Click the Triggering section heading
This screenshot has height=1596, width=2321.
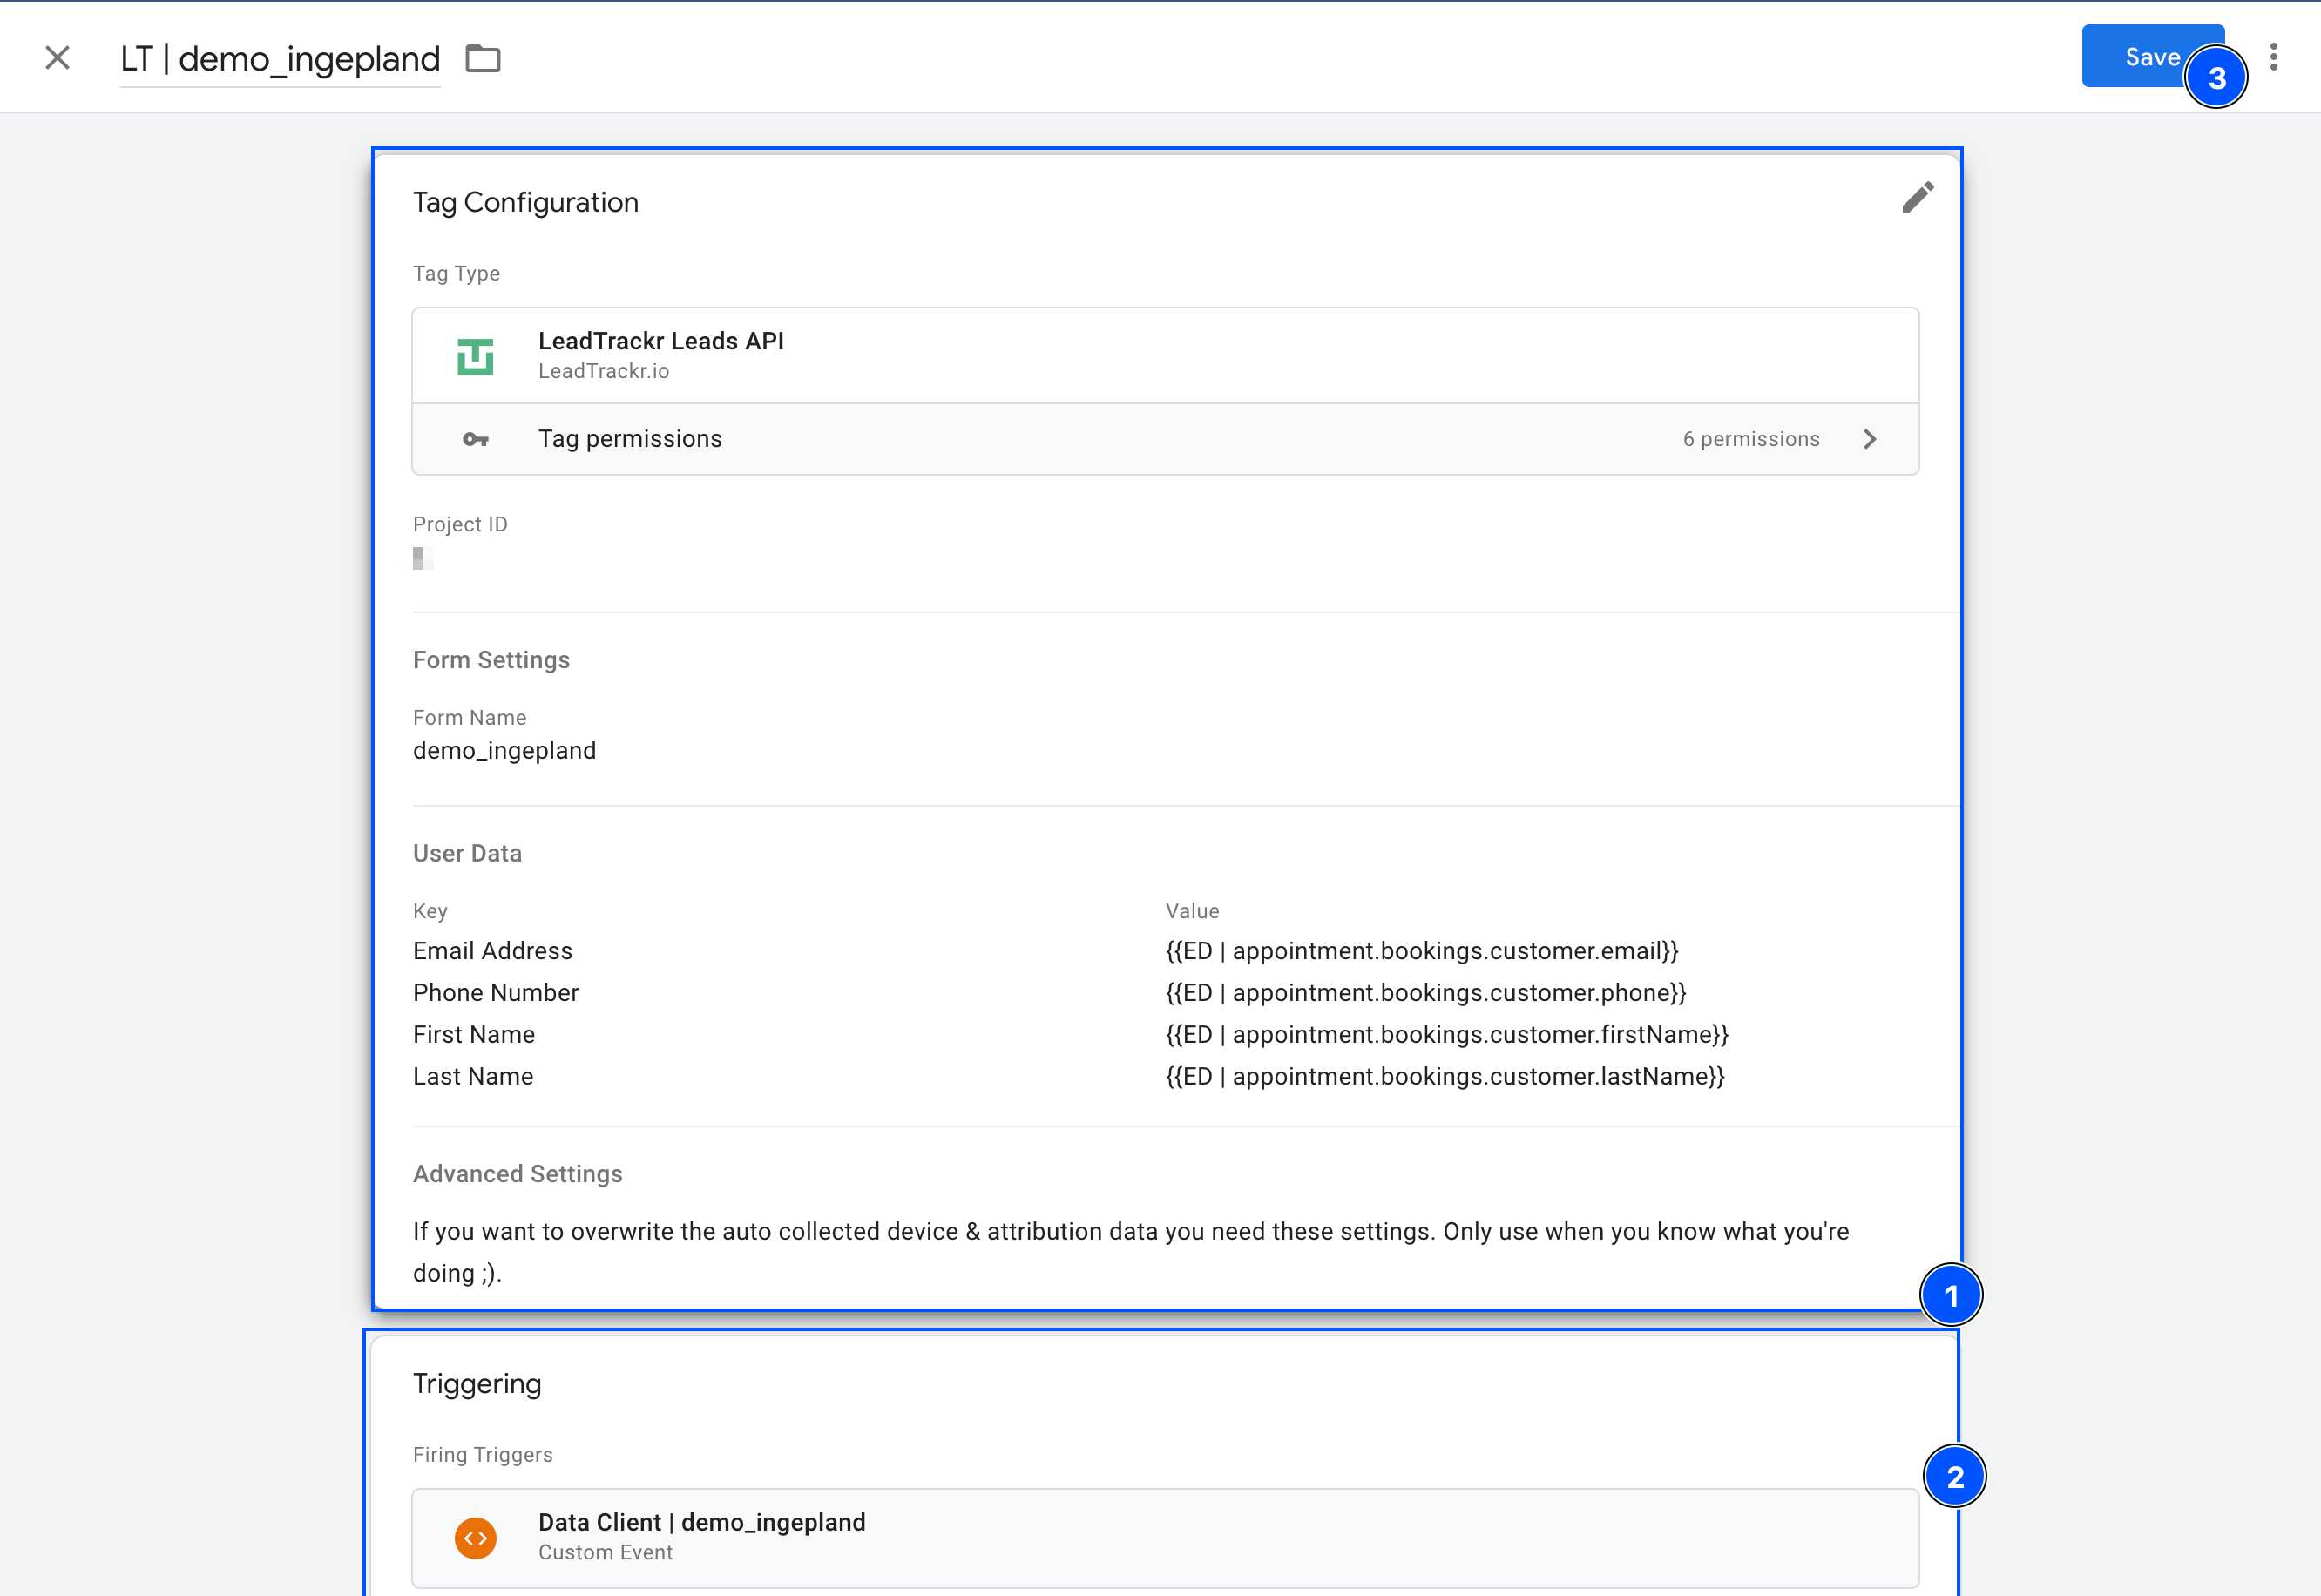(477, 1384)
